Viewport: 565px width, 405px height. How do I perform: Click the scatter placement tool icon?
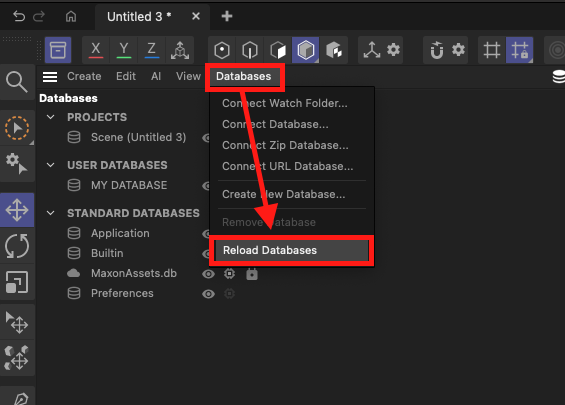click(17, 358)
